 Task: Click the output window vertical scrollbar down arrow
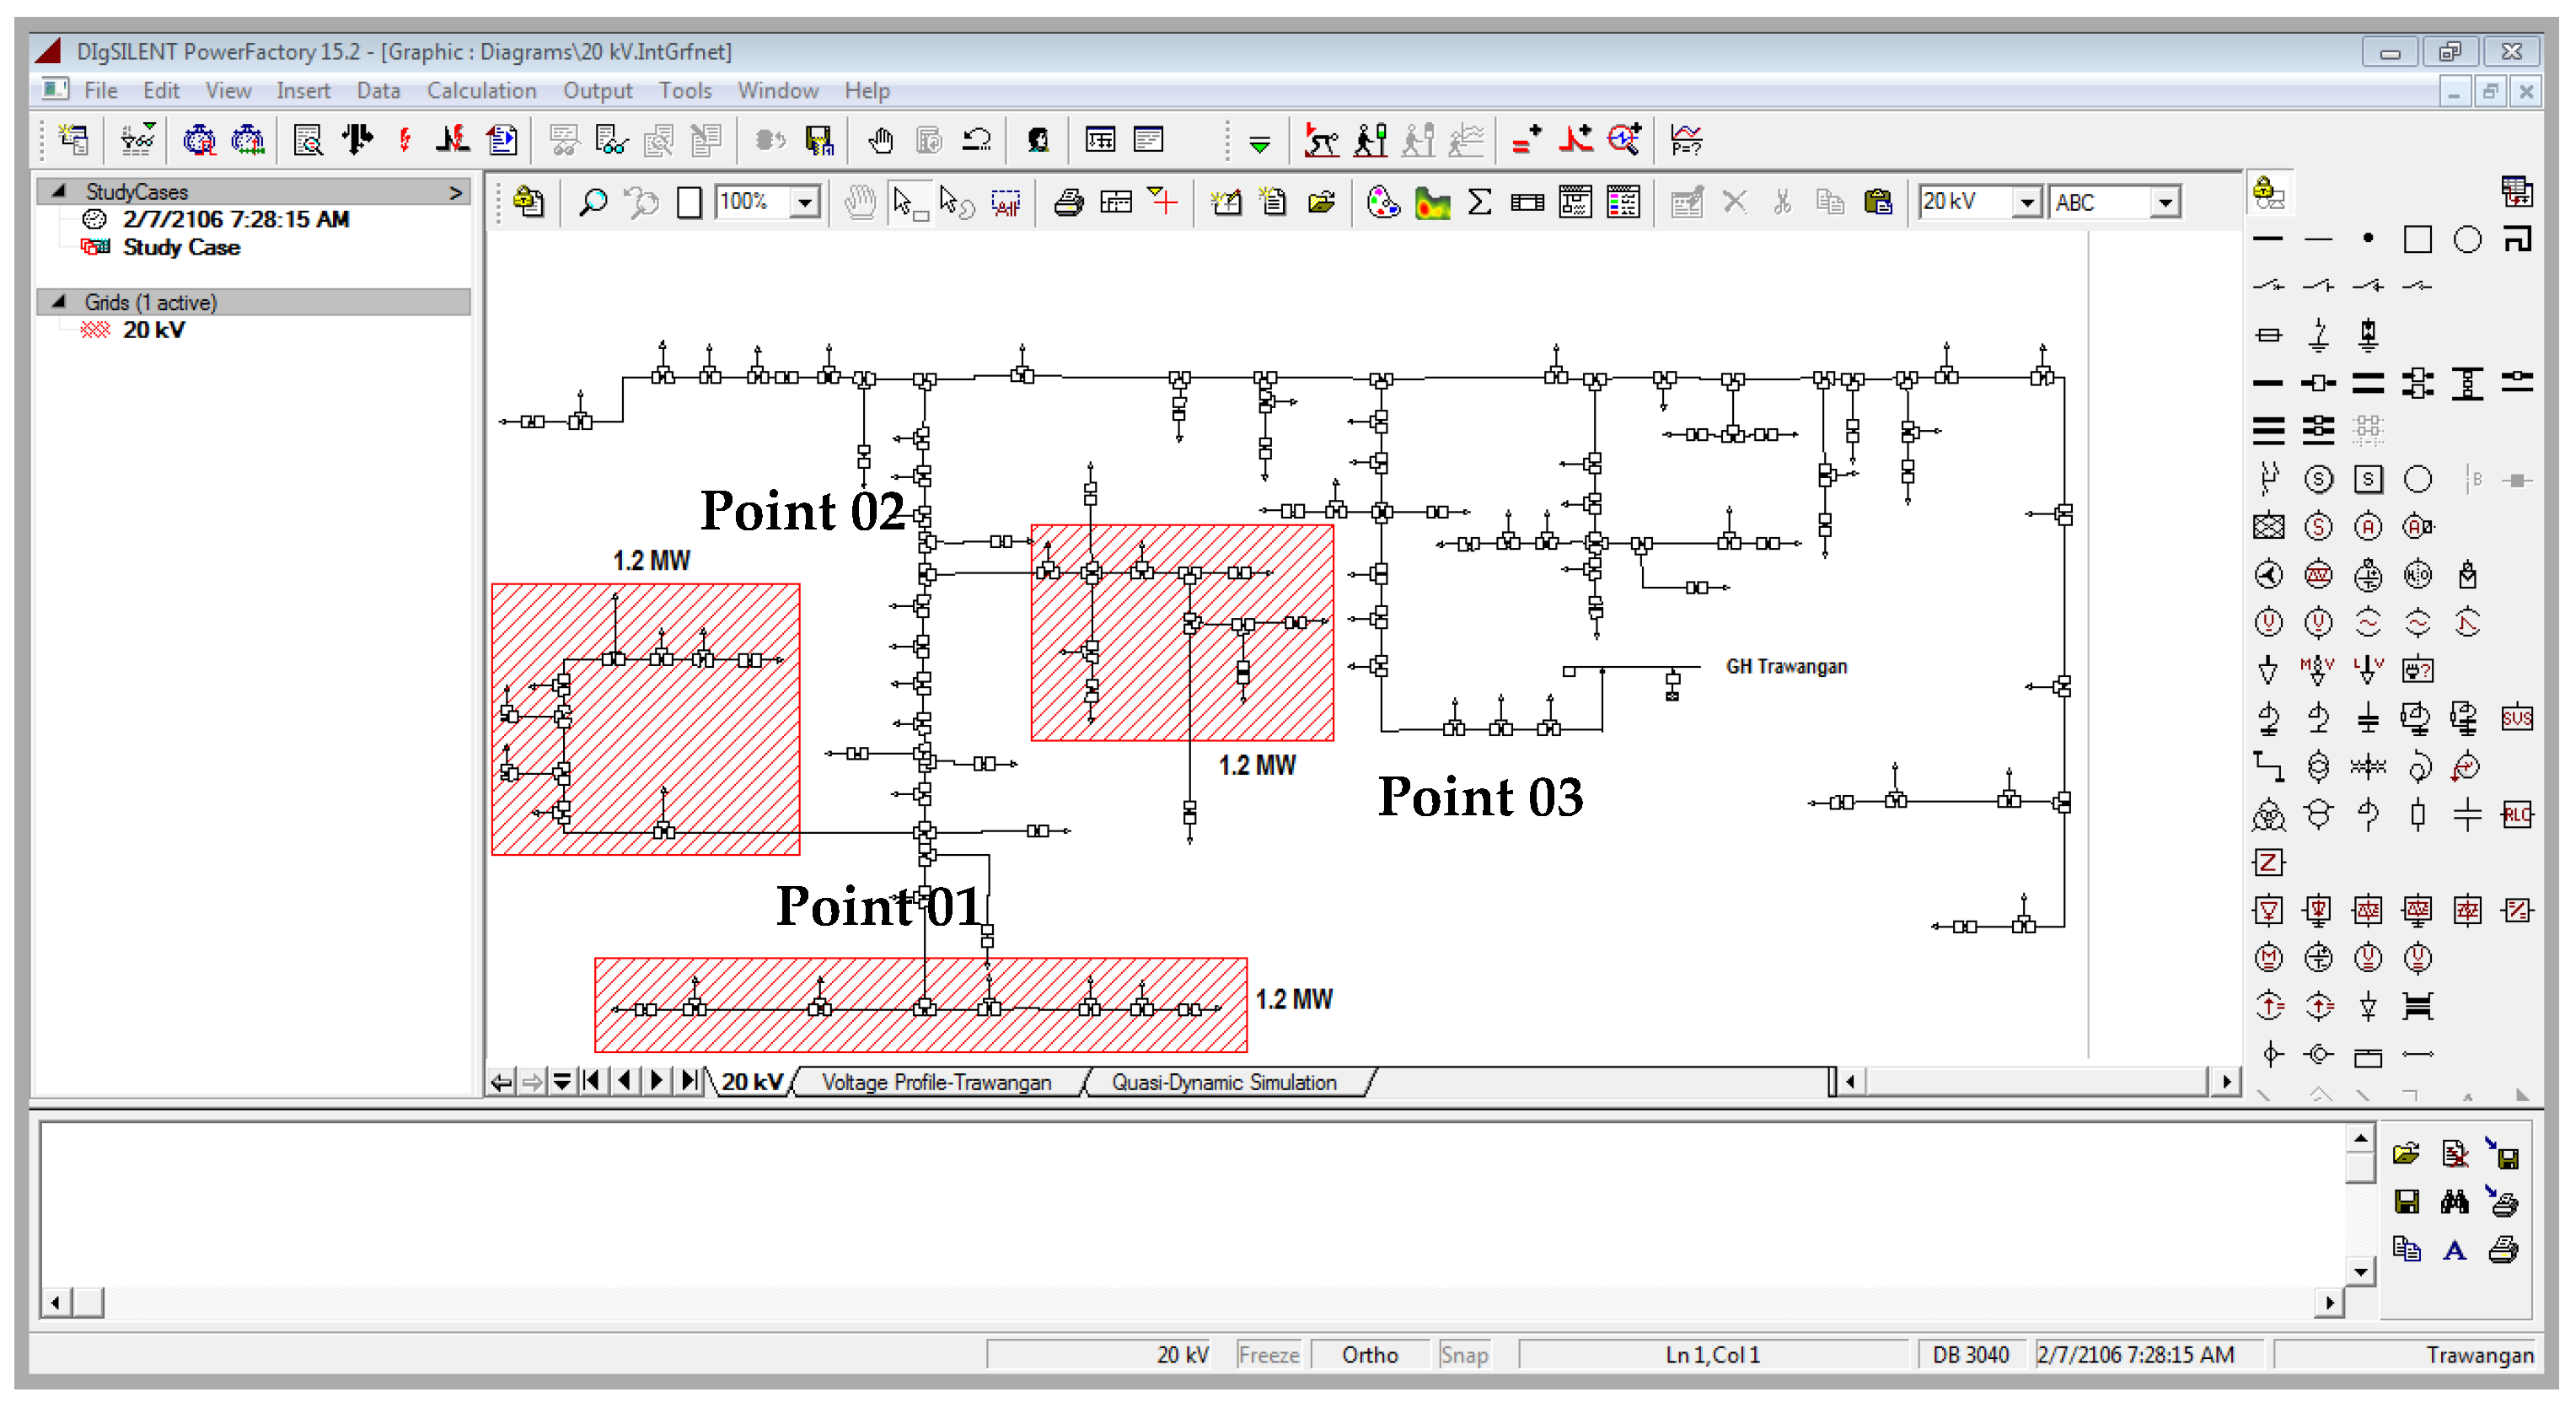click(2360, 1272)
